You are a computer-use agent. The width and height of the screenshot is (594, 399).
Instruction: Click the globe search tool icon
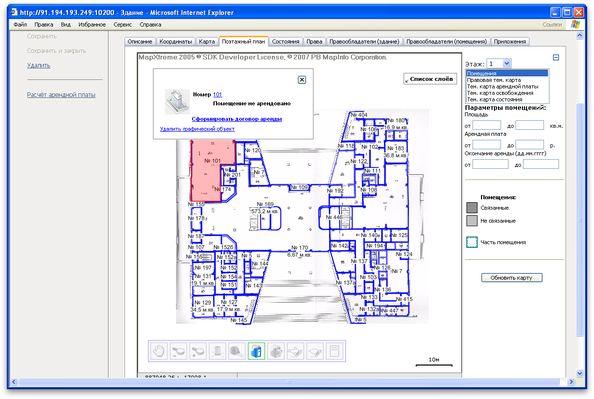(237, 351)
